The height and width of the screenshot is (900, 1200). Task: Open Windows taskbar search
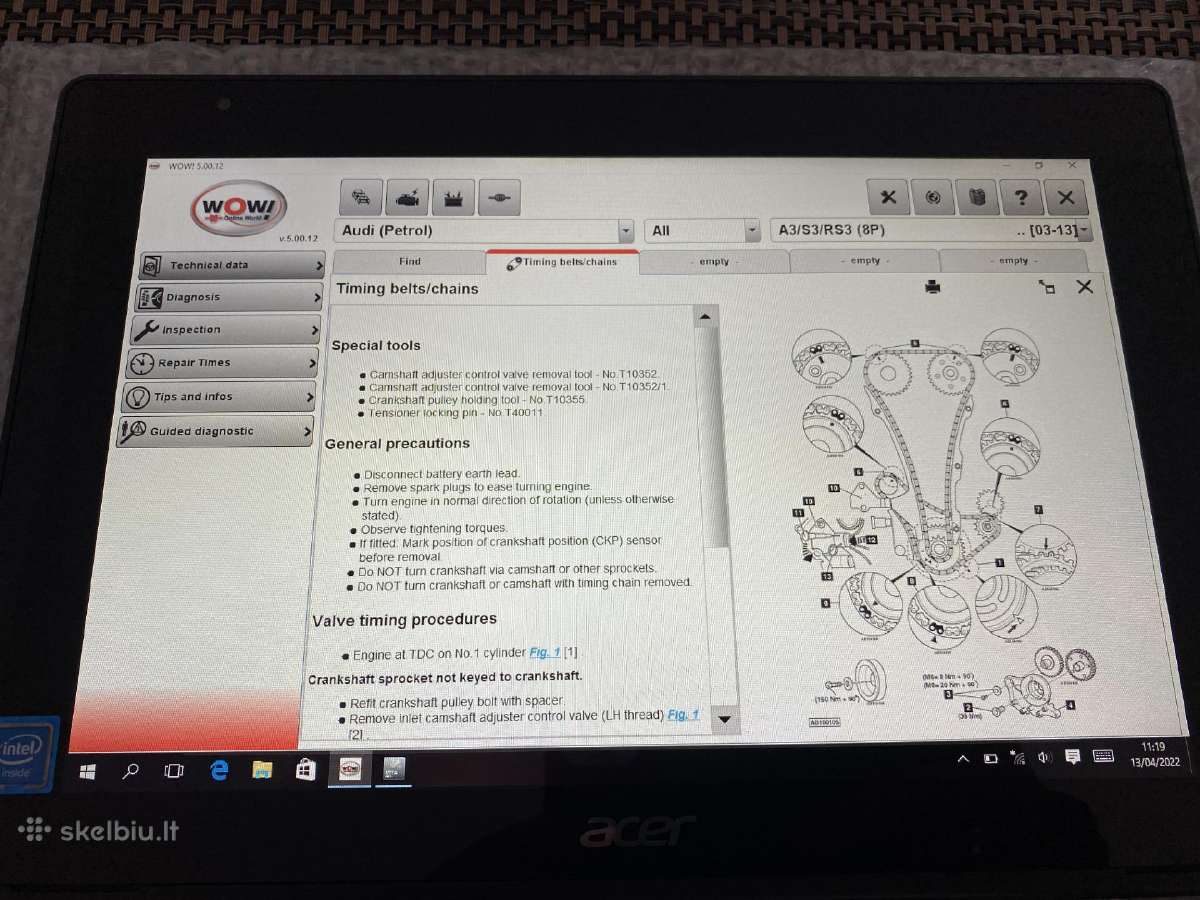(130, 771)
